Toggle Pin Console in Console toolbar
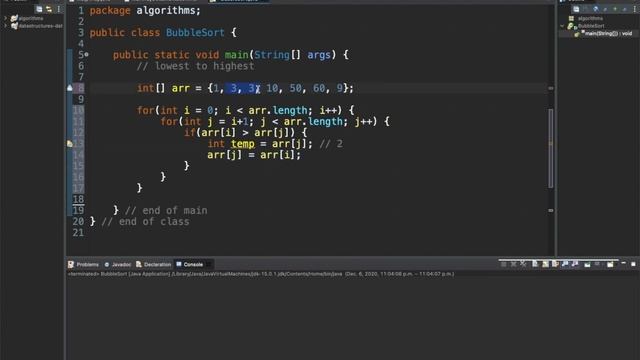This screenshot has height=360, width=640. pyautogui.click(x=587, y=264)
